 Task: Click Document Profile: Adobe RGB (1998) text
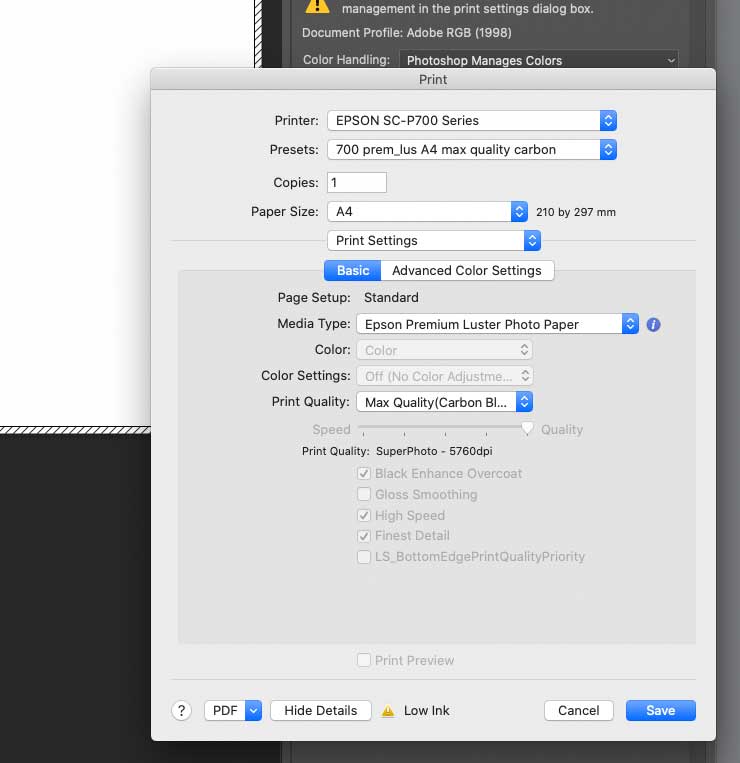click(407, 33)
